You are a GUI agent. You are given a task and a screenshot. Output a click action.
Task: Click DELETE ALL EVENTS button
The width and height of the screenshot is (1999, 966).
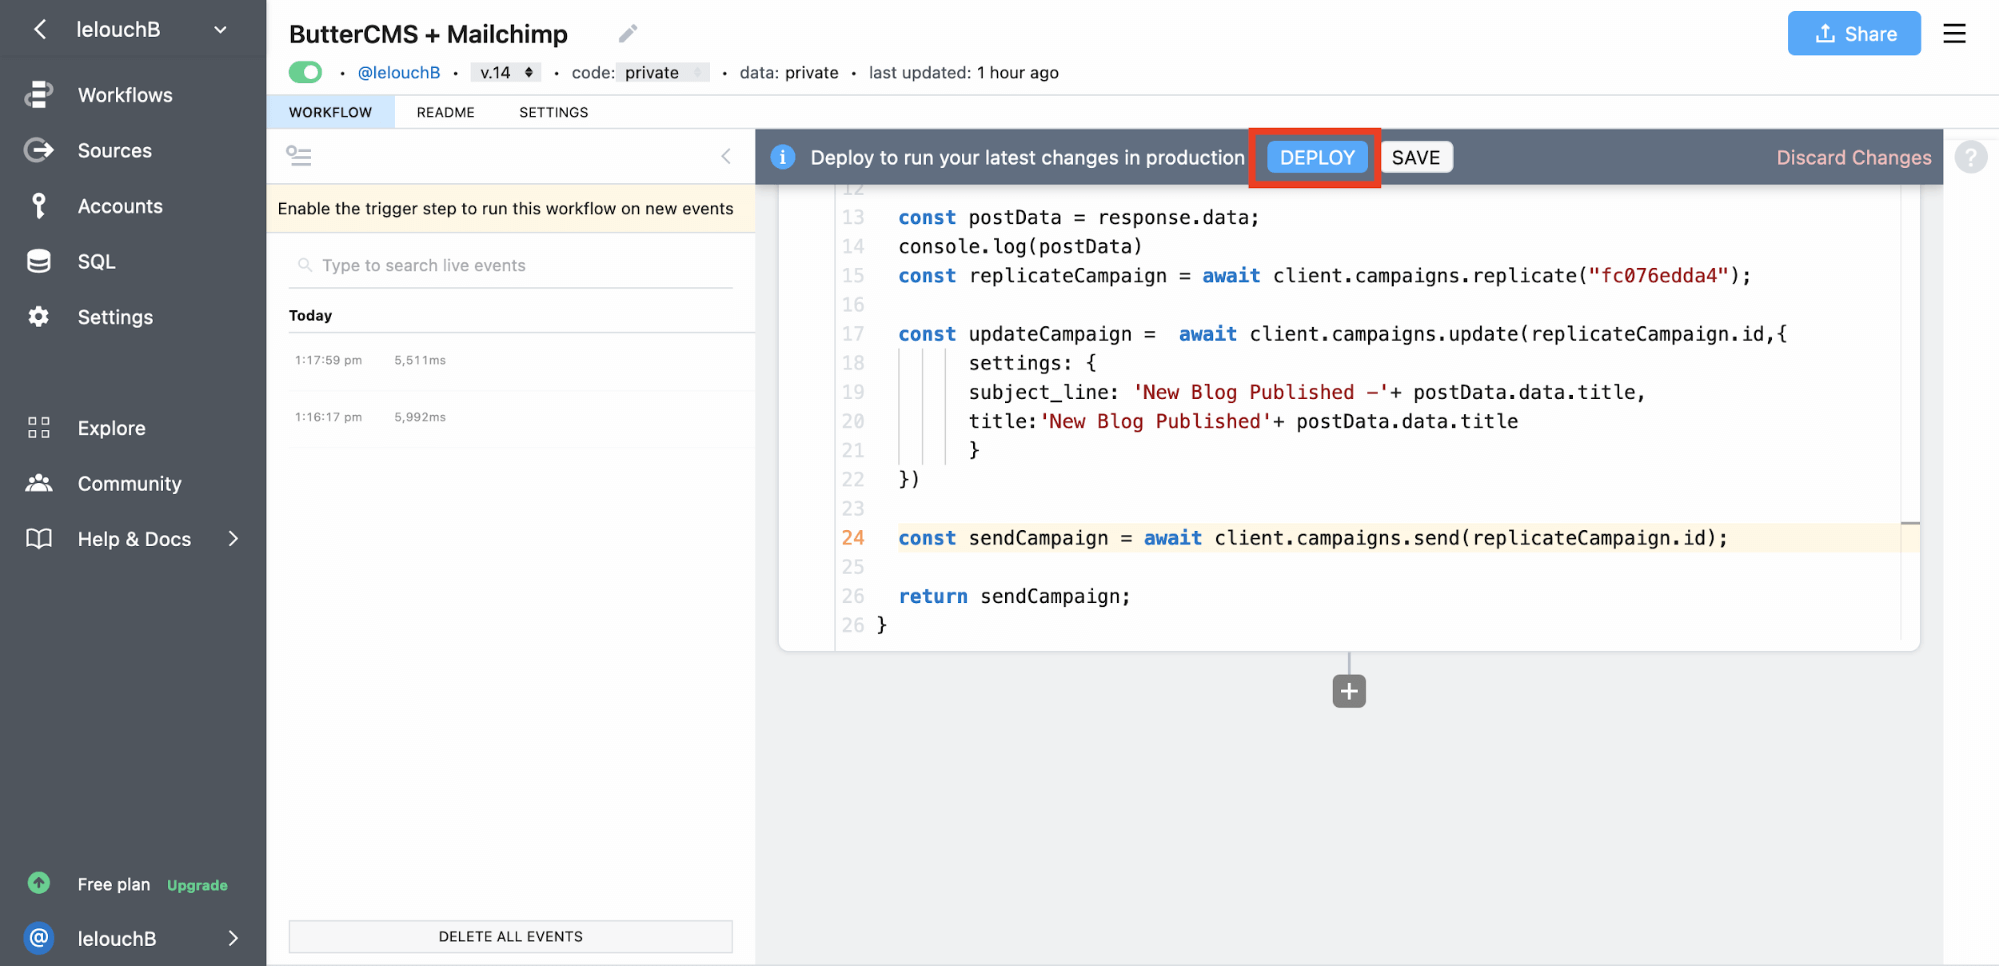click(x=511, y=936)
